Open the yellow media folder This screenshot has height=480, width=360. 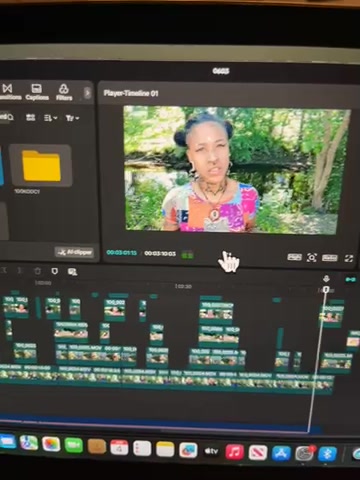coord(41,166)
